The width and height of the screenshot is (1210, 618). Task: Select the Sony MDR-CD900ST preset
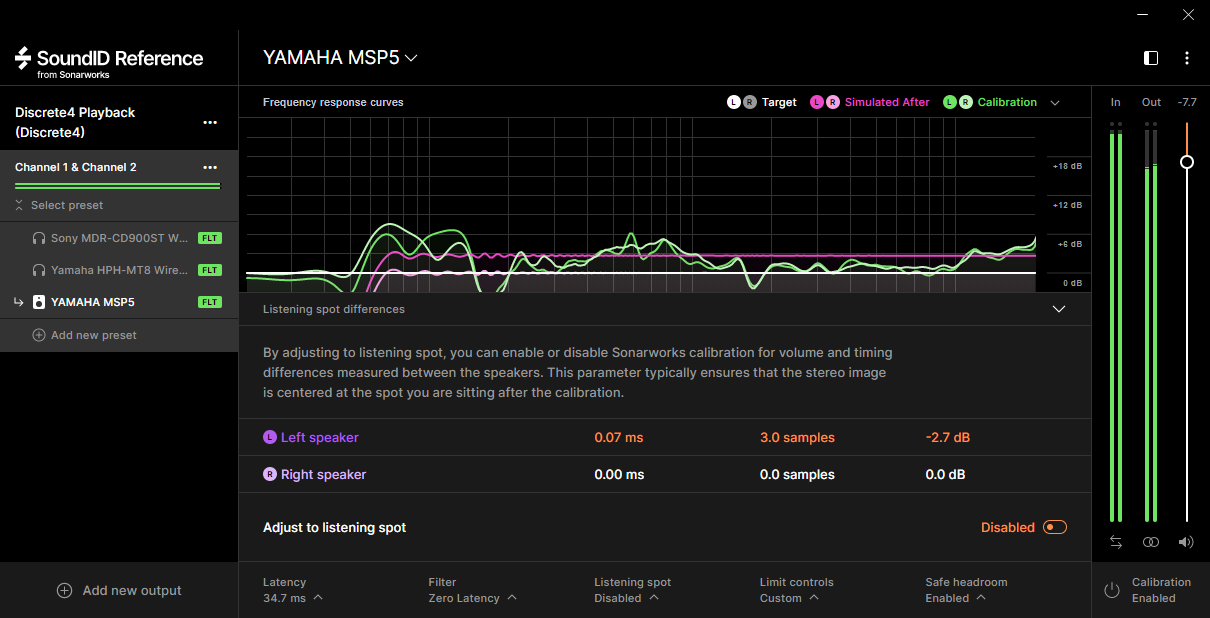[119, 239]
